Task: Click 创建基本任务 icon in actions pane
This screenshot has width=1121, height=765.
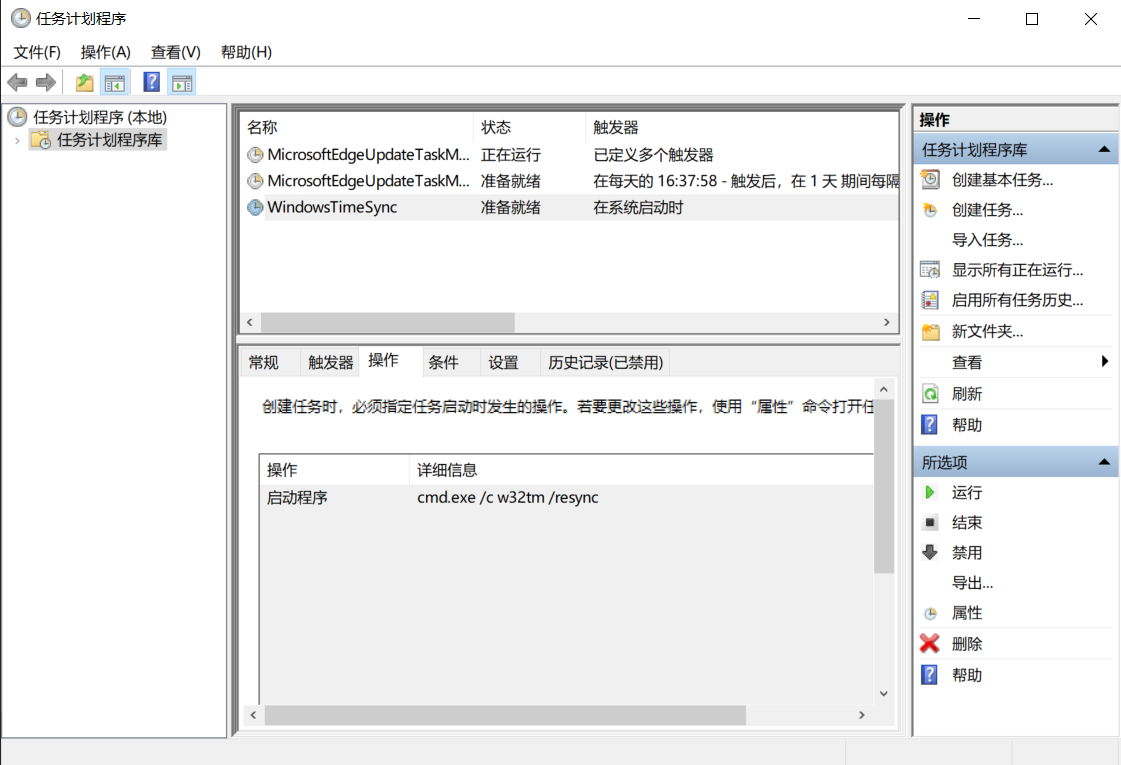Action: tap(930, 179)
